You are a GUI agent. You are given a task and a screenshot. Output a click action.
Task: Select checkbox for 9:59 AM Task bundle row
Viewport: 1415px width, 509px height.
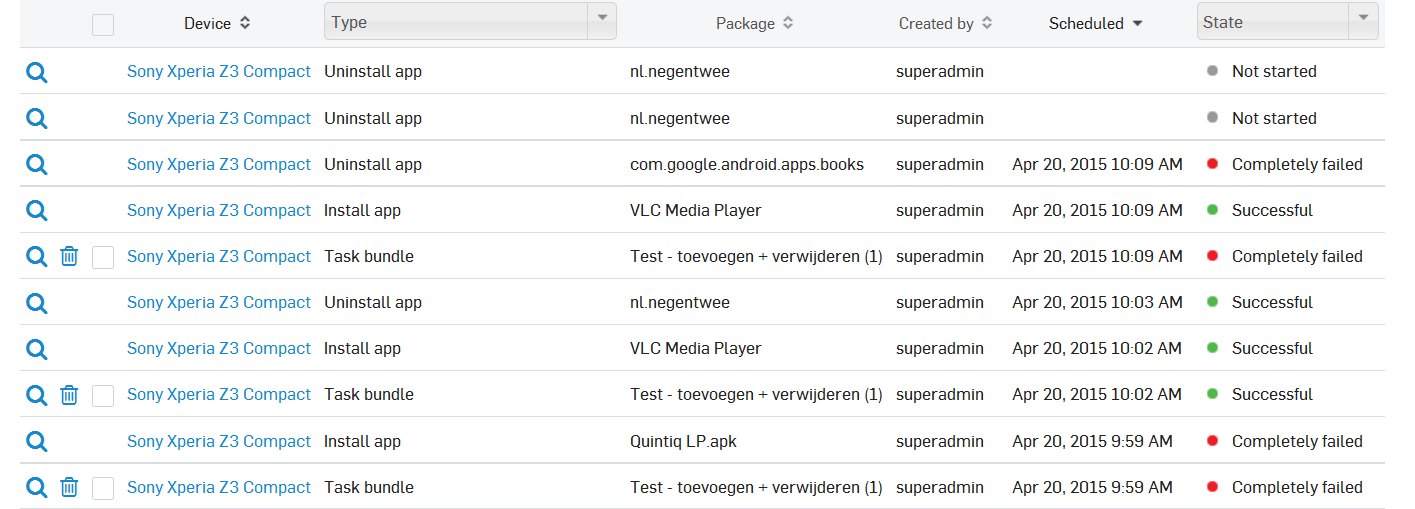pos(103,488)
